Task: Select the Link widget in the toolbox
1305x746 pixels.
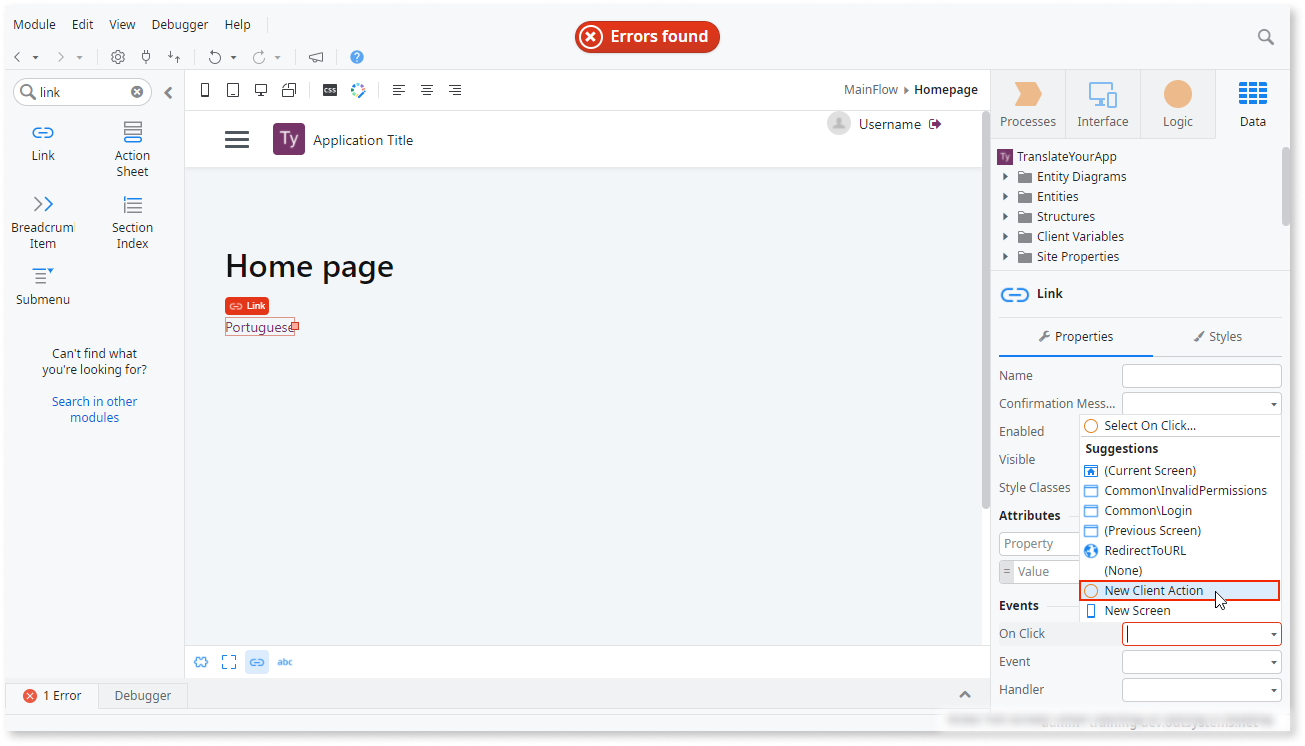Action: coord(42,142)
